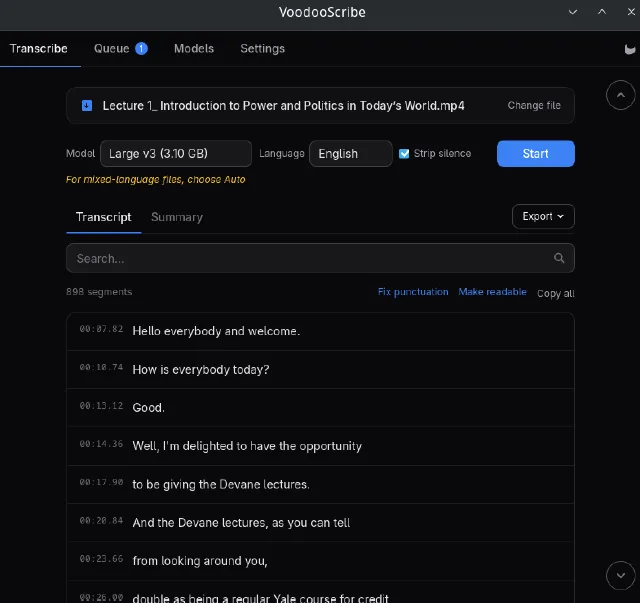This screenshot has width=640, height=603.
Task: Click the cat icon at top right
Action: click(630, 49)
